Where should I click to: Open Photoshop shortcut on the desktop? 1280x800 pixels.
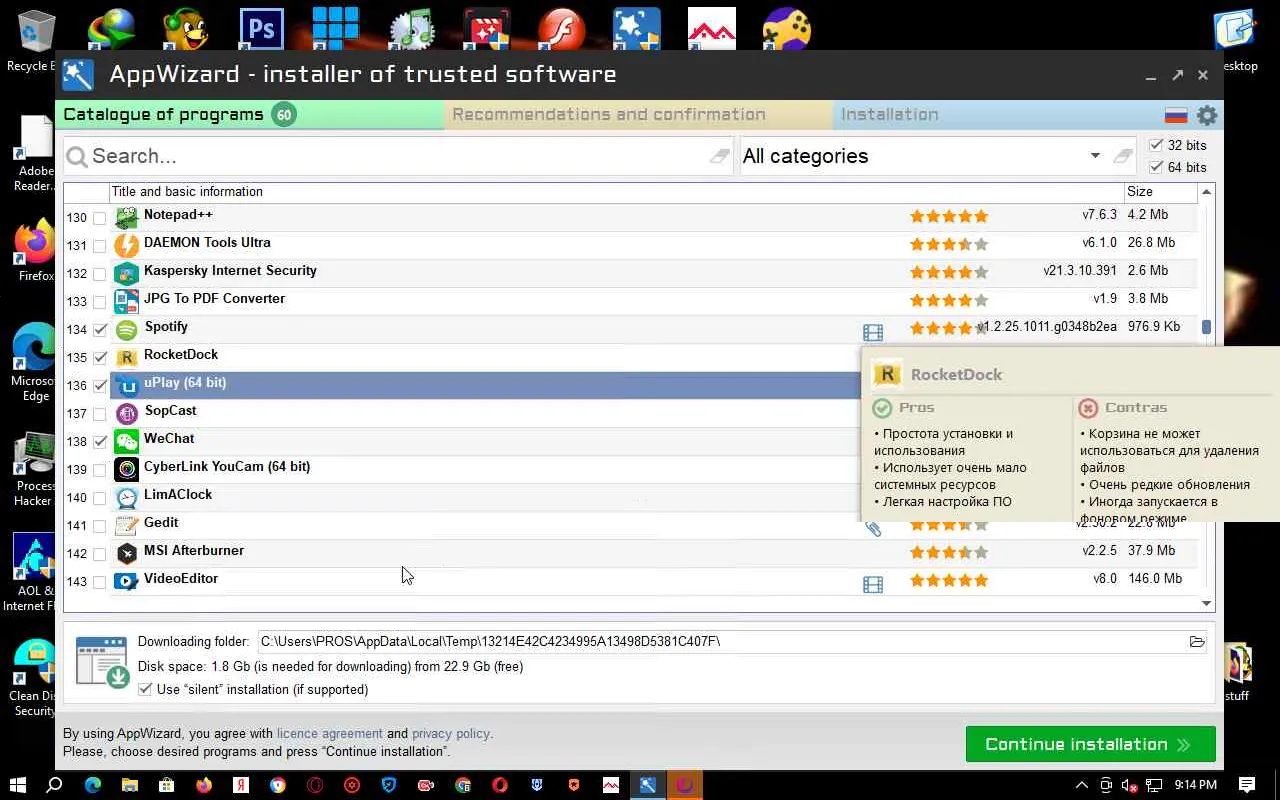pos(261,30)
